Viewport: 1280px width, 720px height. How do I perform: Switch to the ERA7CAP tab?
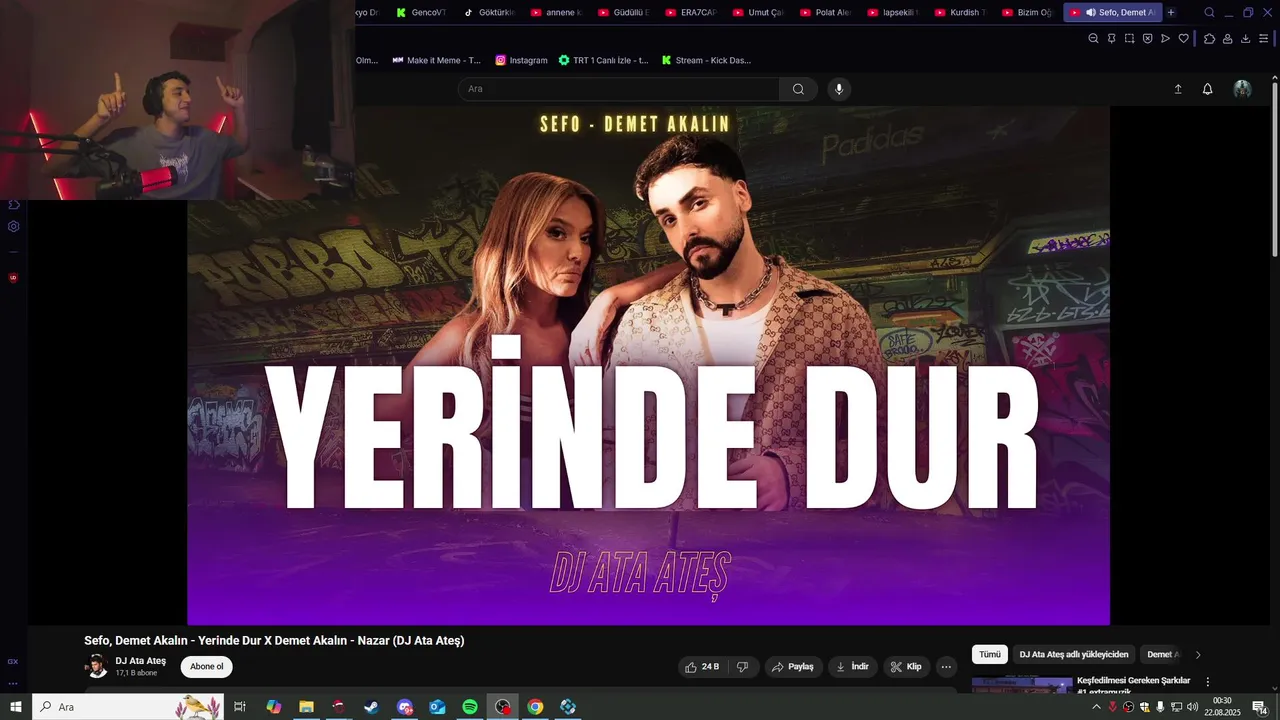(x=690, y=12)
